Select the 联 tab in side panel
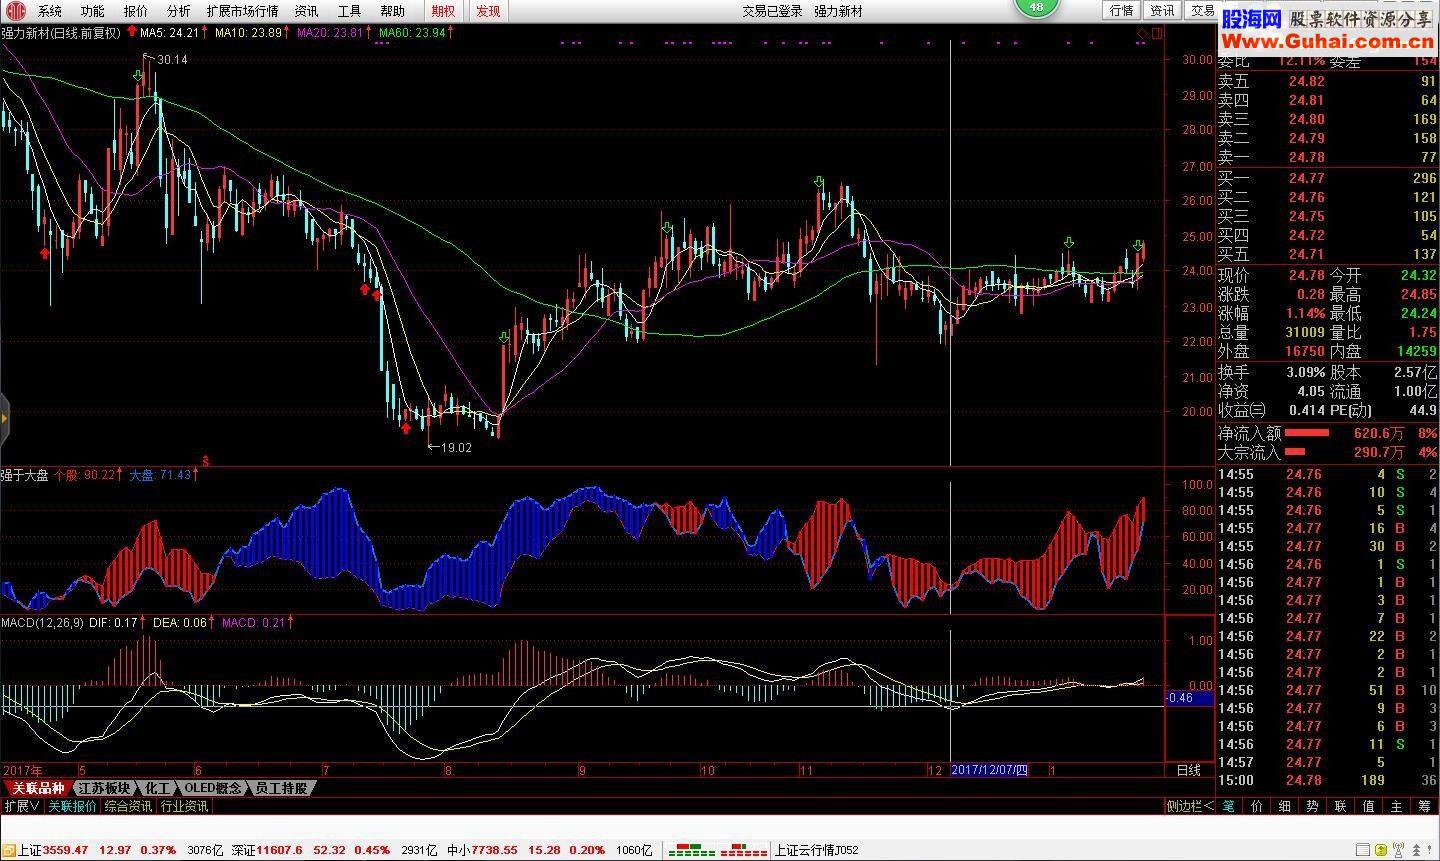1440x861 pixels. 1341,806
